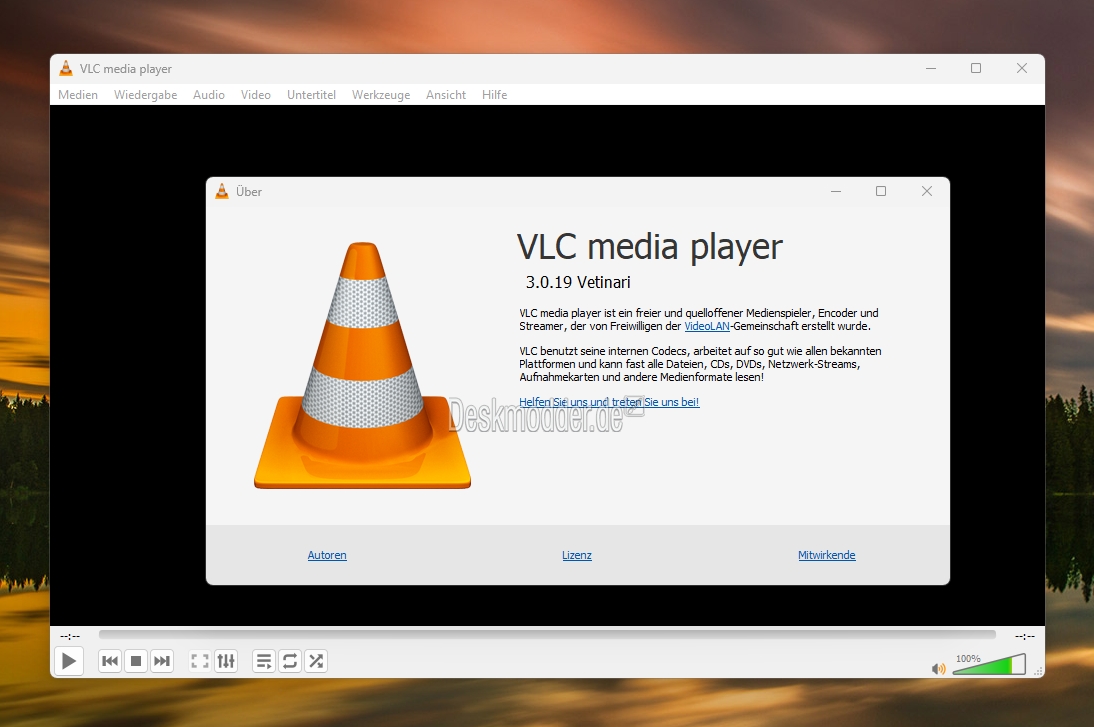Open the Medien menu
Image resolution: width=1094 pixels, height=727 pixels.
click(77, 95)
